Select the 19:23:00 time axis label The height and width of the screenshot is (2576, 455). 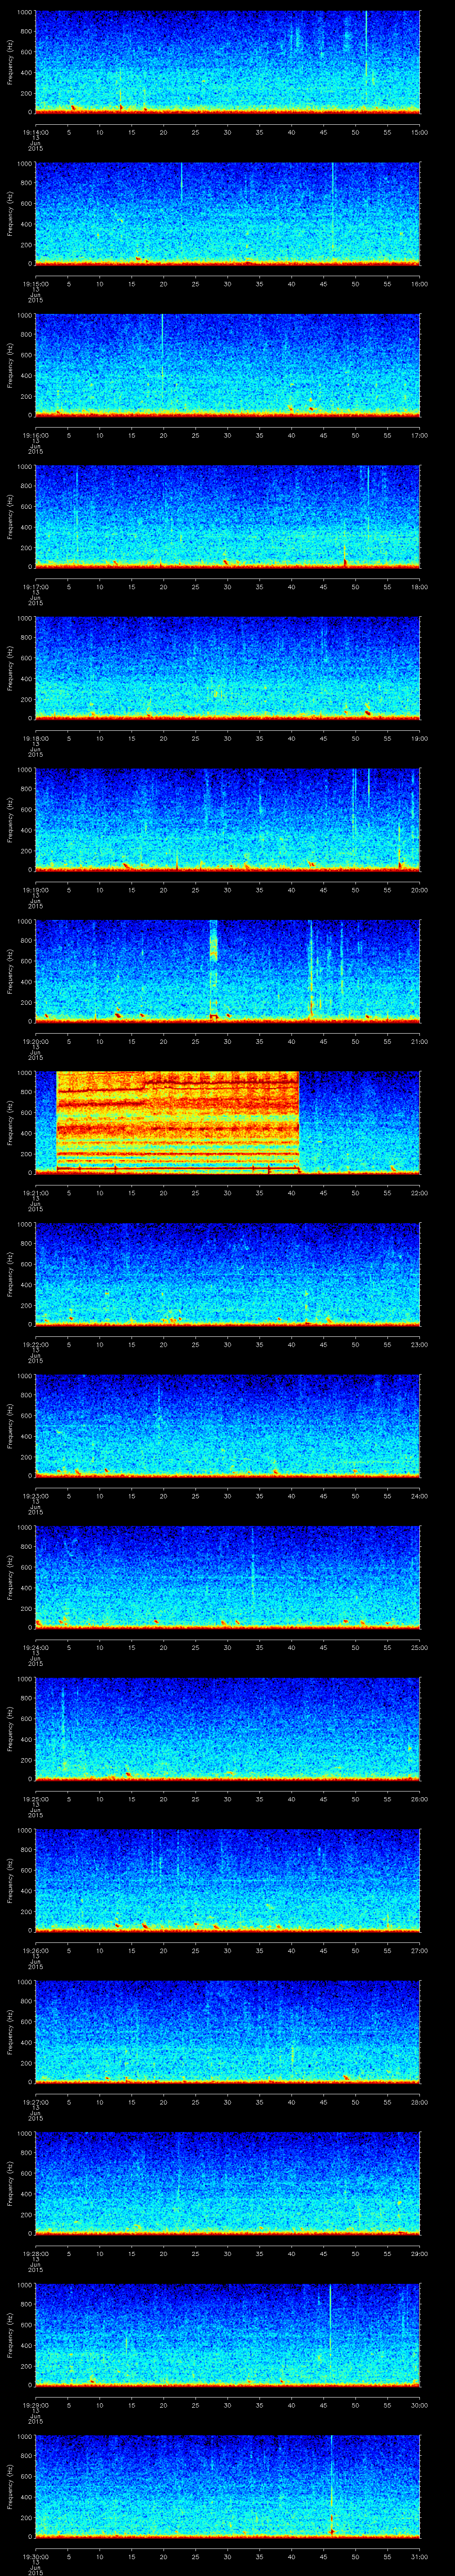36,1496
